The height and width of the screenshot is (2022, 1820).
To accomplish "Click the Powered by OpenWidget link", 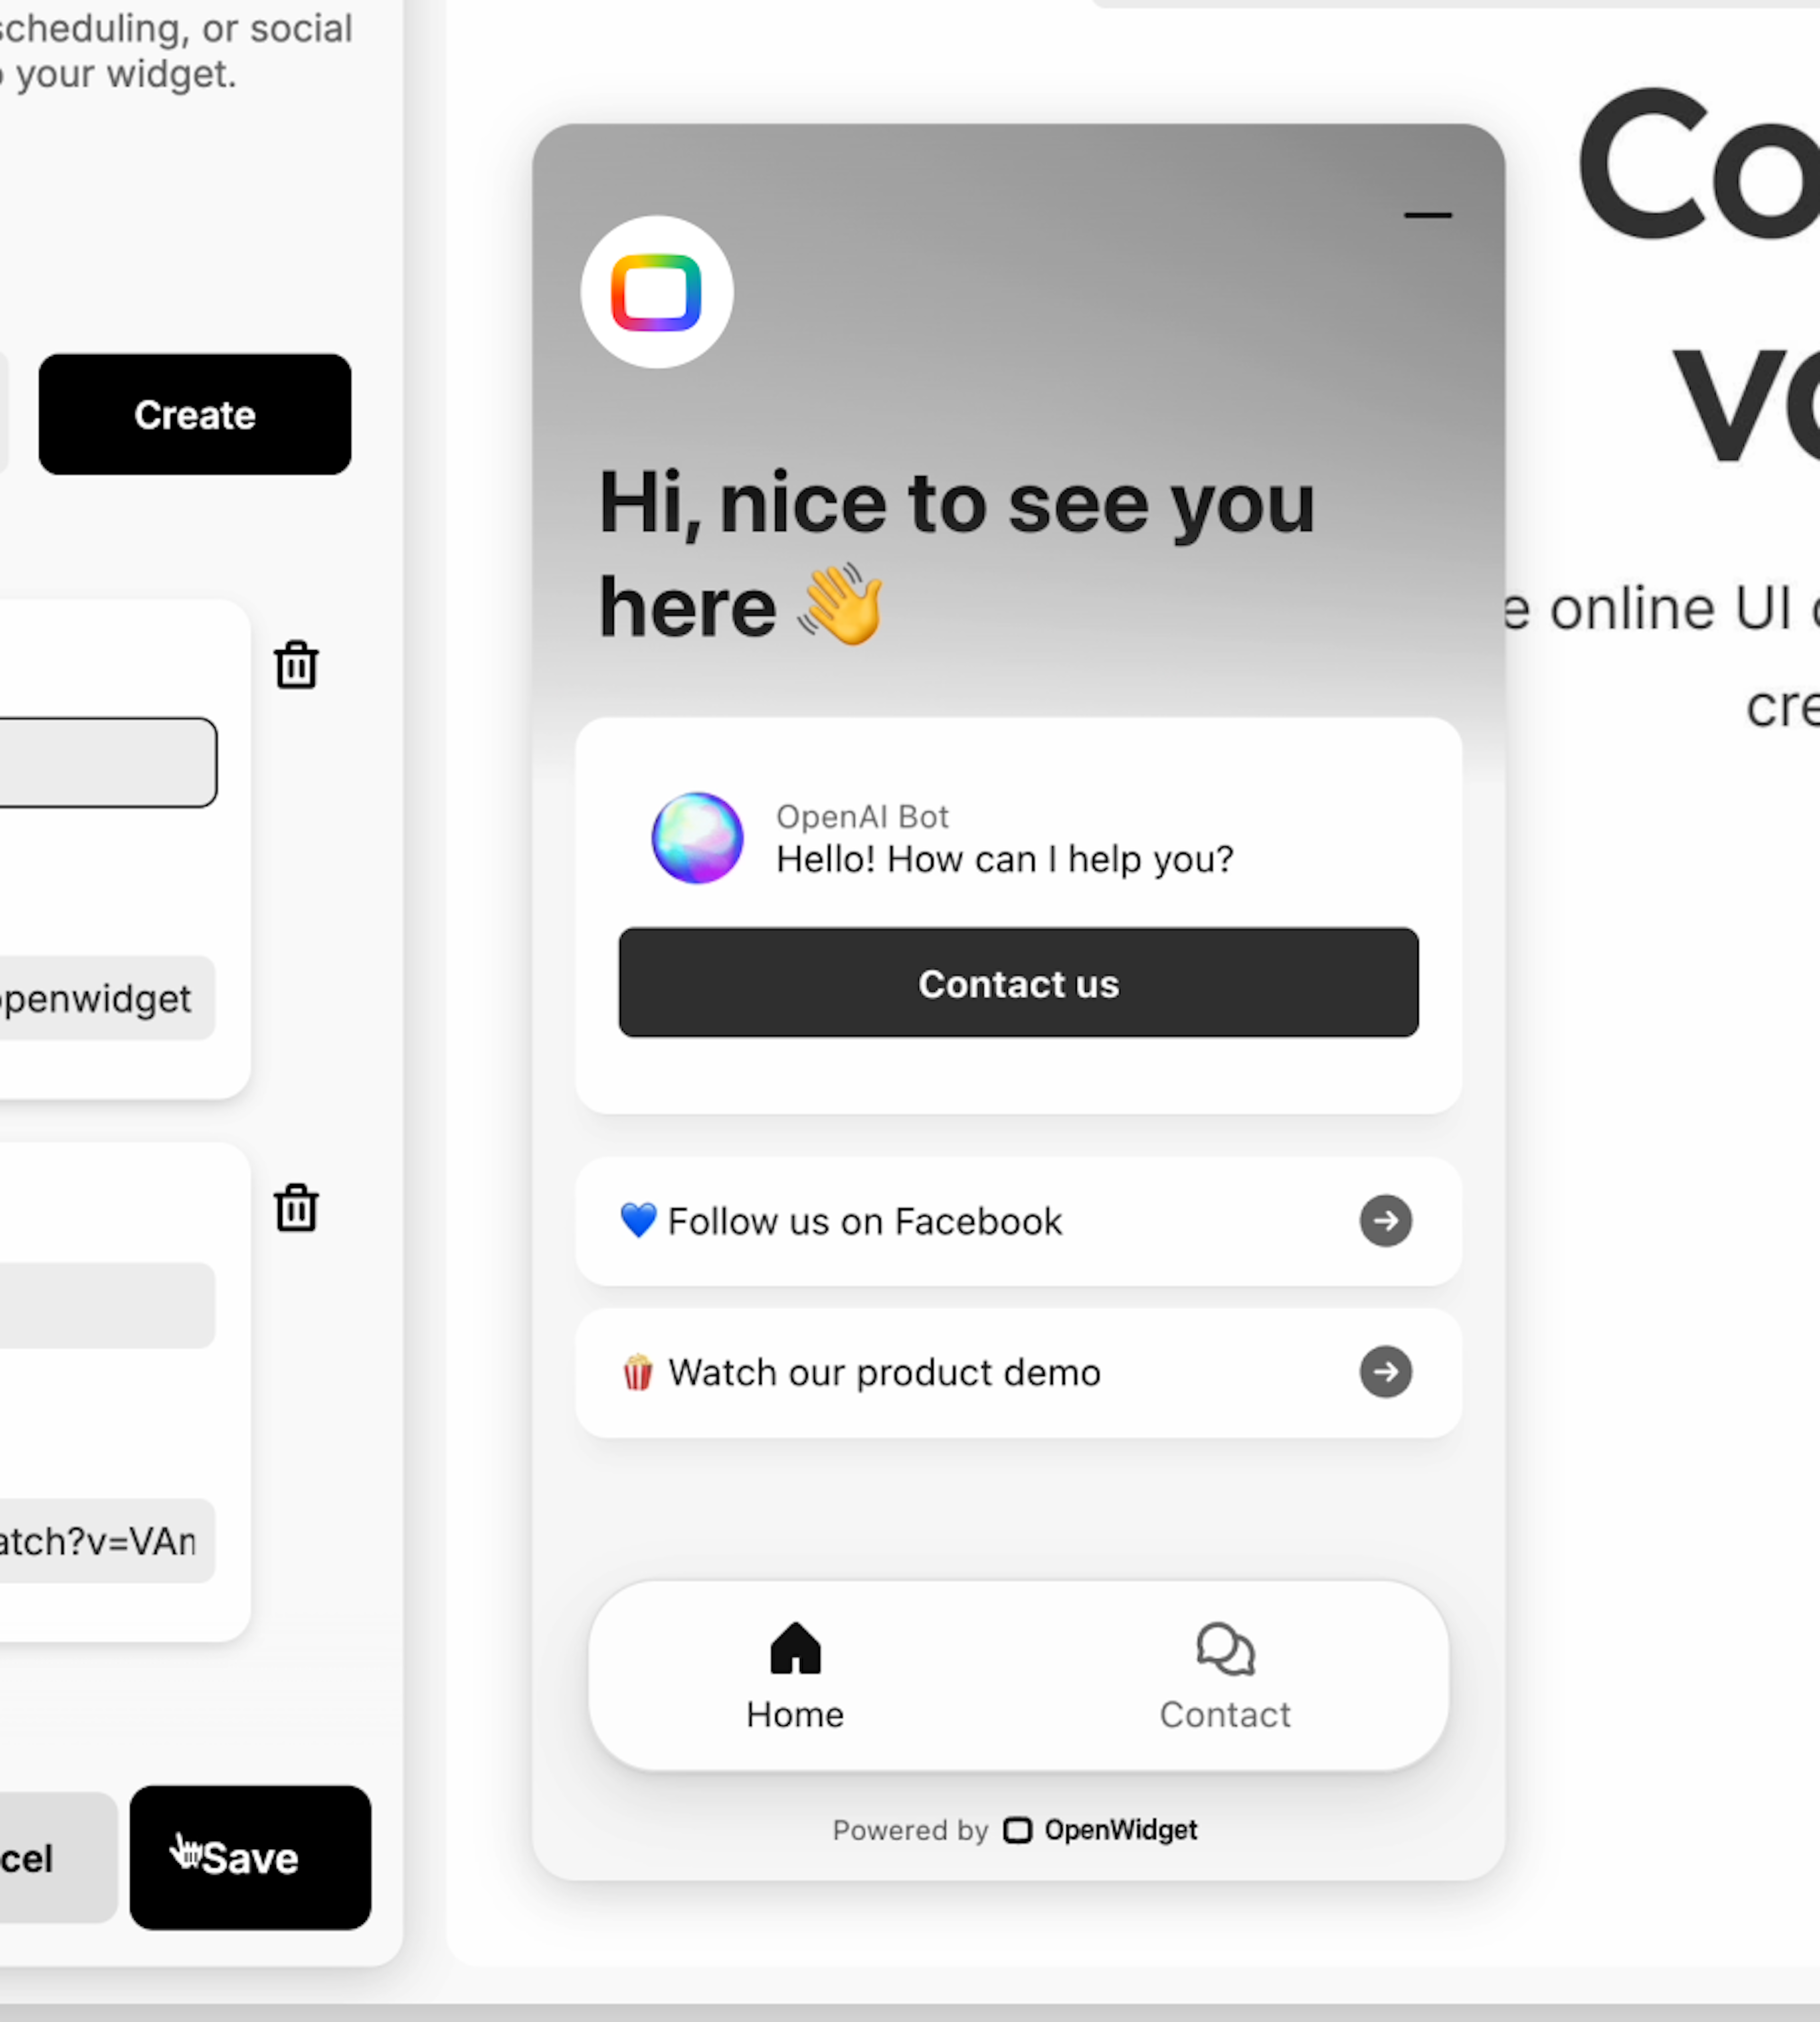I will (1019, 1829).
